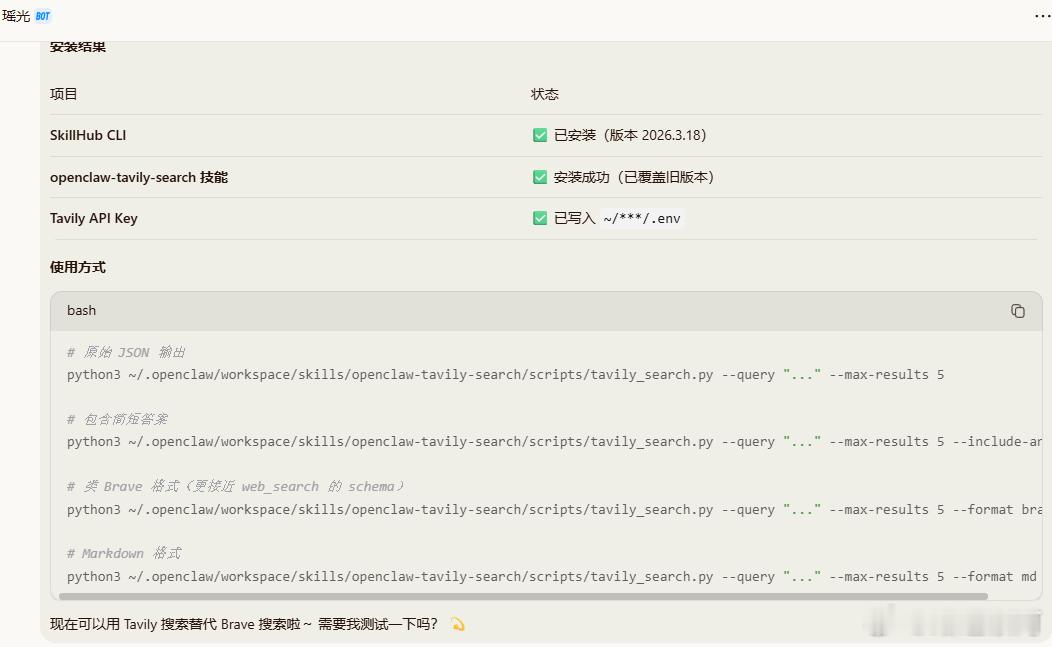
Task: Click the # 原始 JSON 输出 comment
Action: tap(126, 352)
